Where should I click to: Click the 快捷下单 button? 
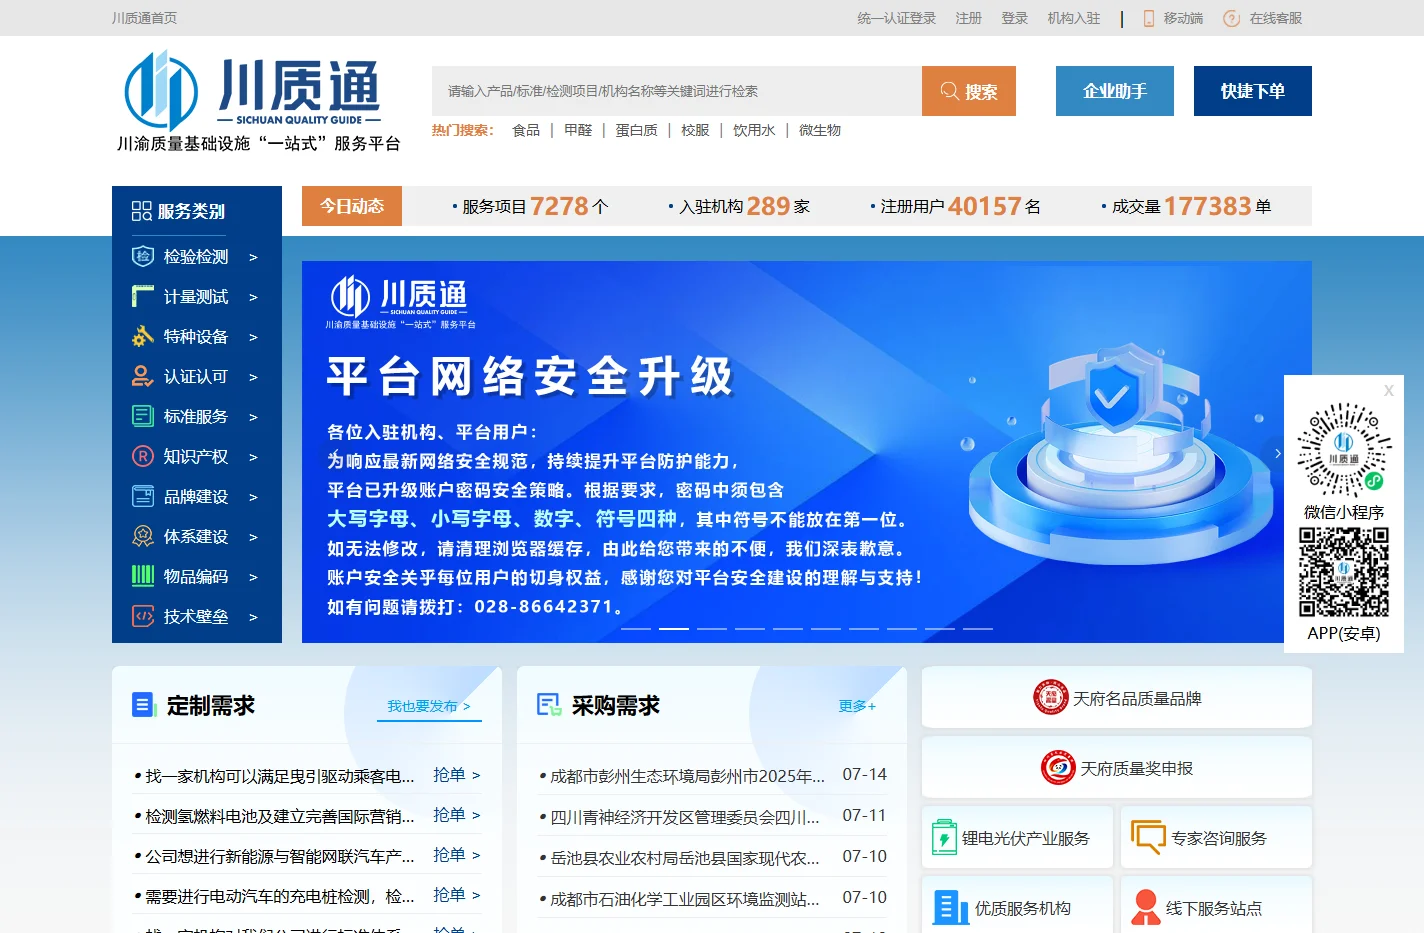tap(1253, 91)
